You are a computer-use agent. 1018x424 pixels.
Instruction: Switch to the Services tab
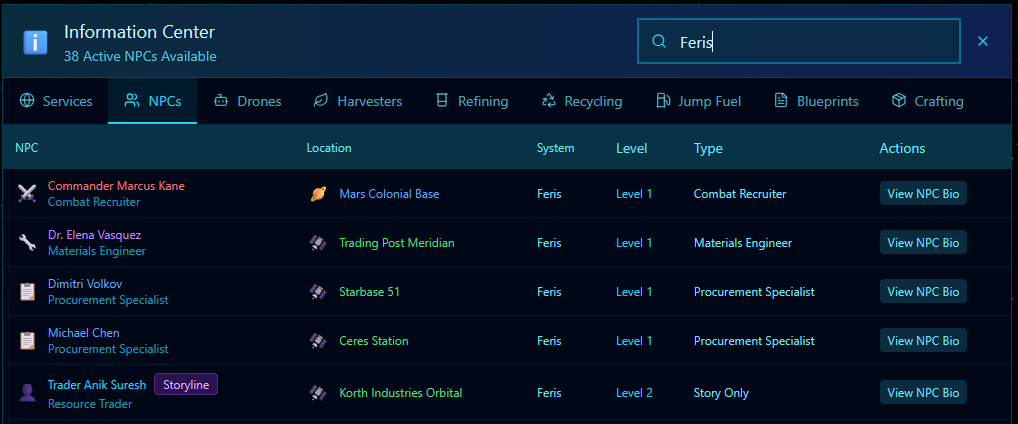tap(56, 101)
